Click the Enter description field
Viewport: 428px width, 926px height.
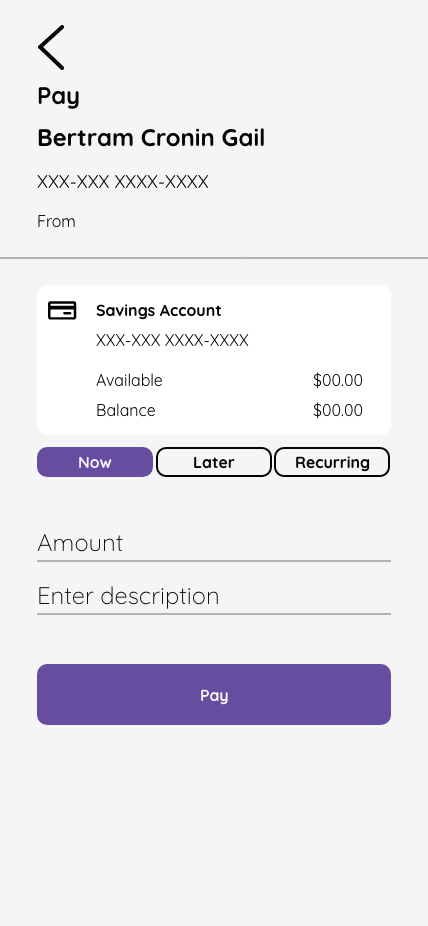tap(214, 596)
